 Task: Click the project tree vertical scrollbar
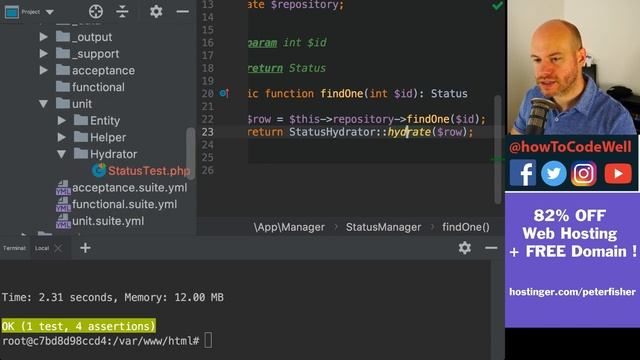[x=191, y=153]
